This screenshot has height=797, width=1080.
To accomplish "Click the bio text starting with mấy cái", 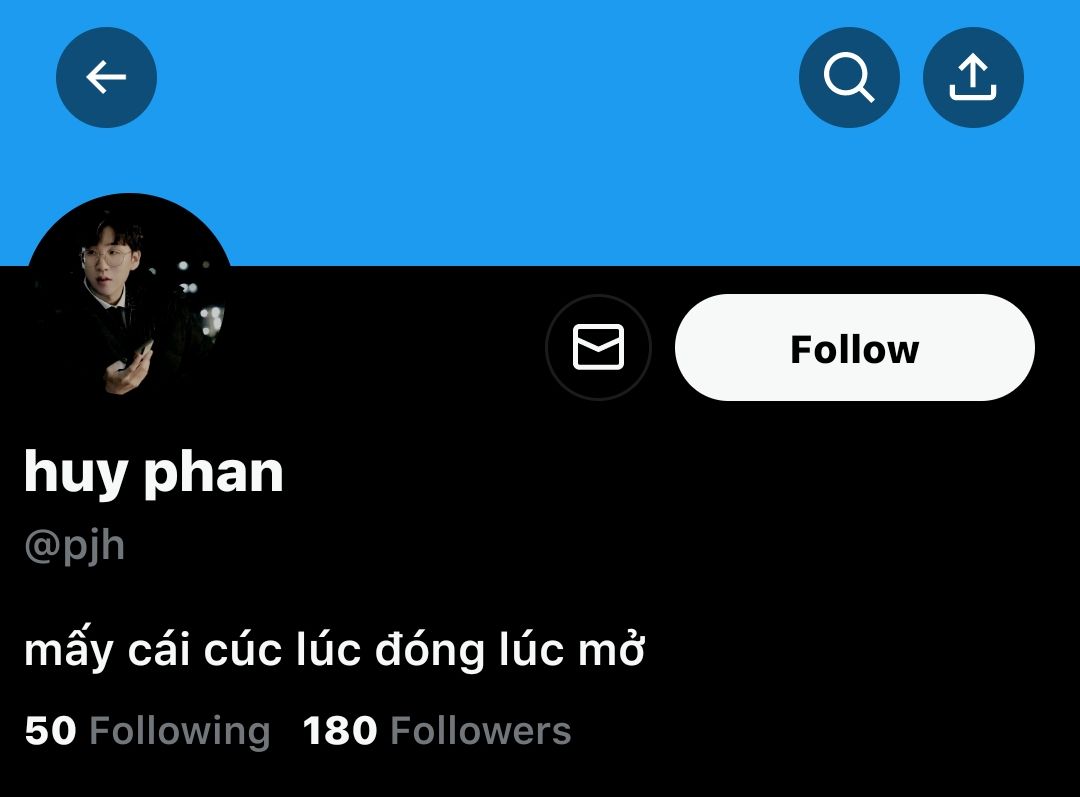I will point(334,650).
